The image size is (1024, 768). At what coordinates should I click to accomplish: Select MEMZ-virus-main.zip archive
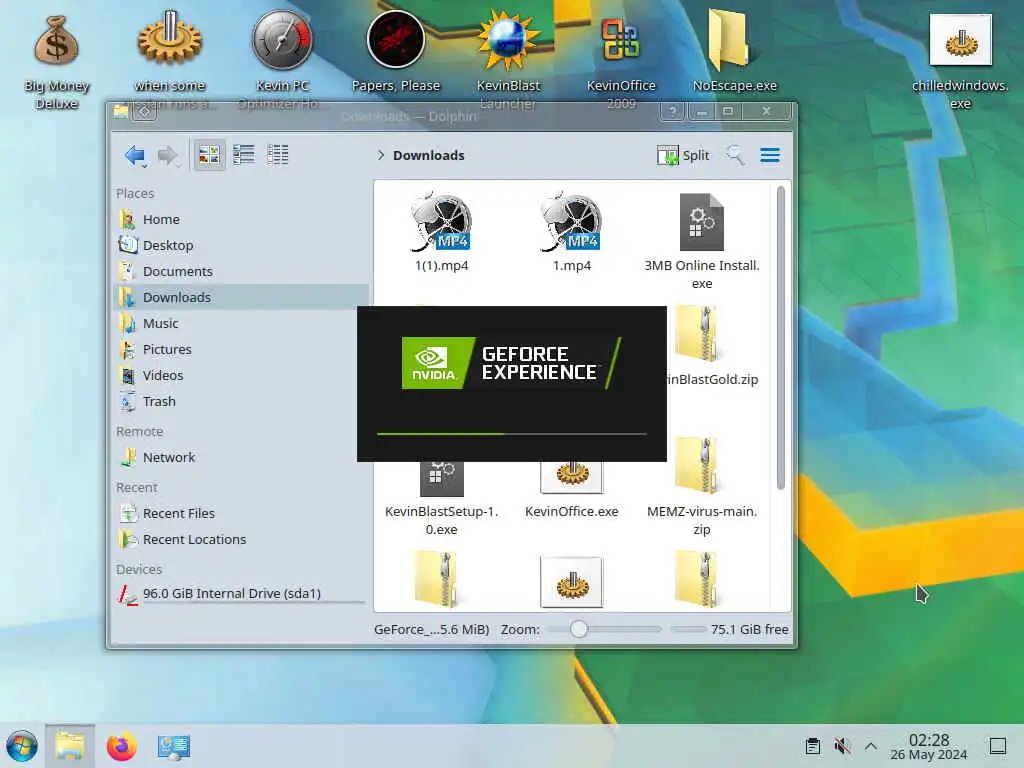702,487
